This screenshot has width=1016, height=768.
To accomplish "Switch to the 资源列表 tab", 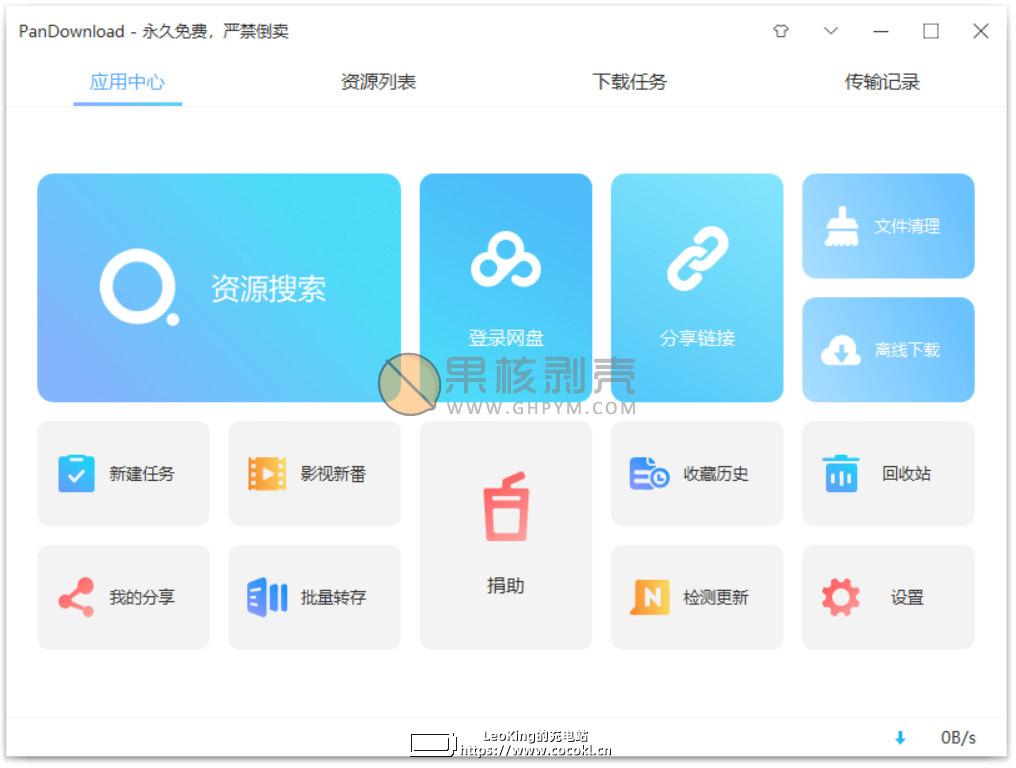I will click(378, 82).
